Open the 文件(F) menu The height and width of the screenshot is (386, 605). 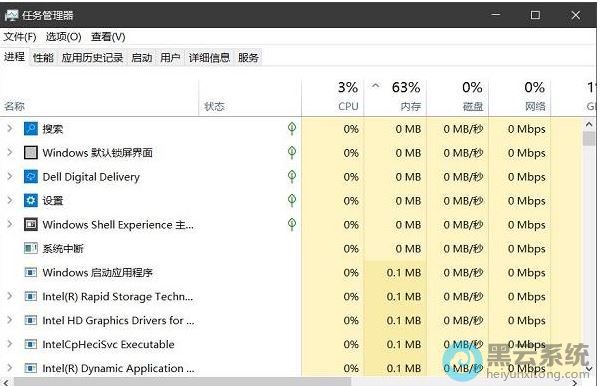point(20,37)
